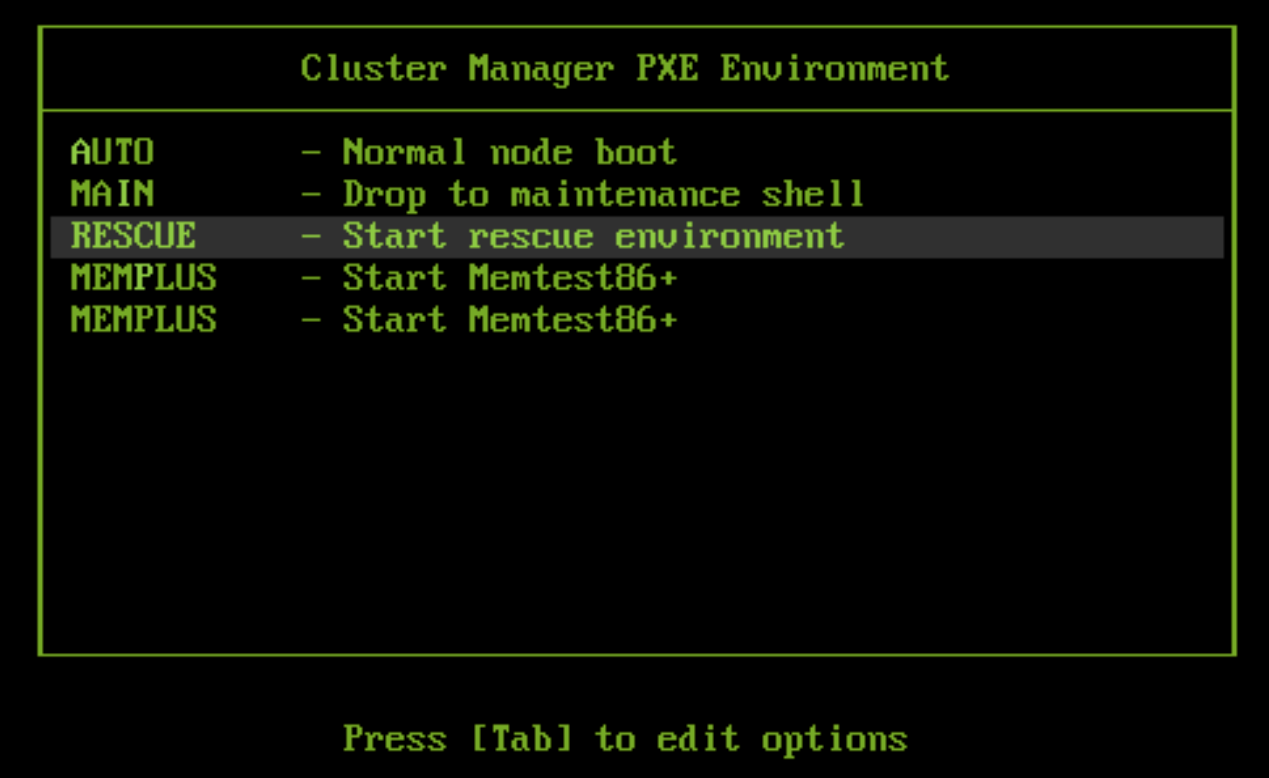Click the "Normal node boot" description
This screenshot has width=1269, height=778.
tap(509, 153)
